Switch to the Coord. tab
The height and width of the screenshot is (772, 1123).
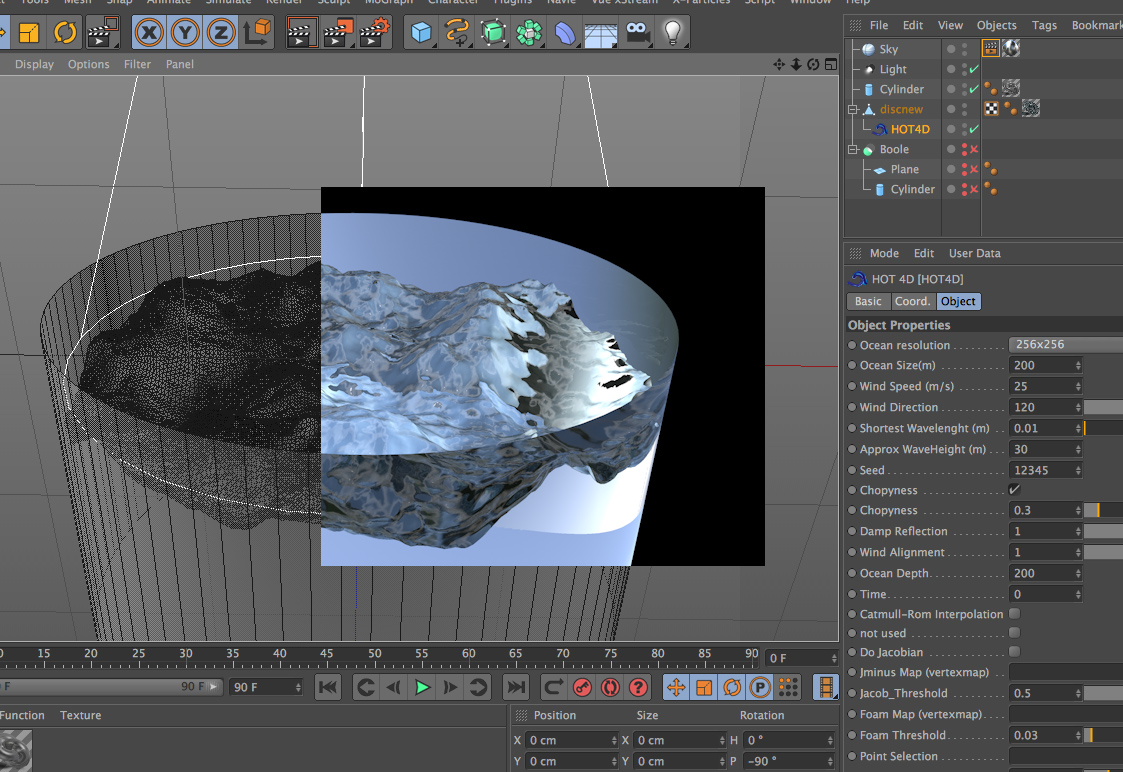coord(912,301)
